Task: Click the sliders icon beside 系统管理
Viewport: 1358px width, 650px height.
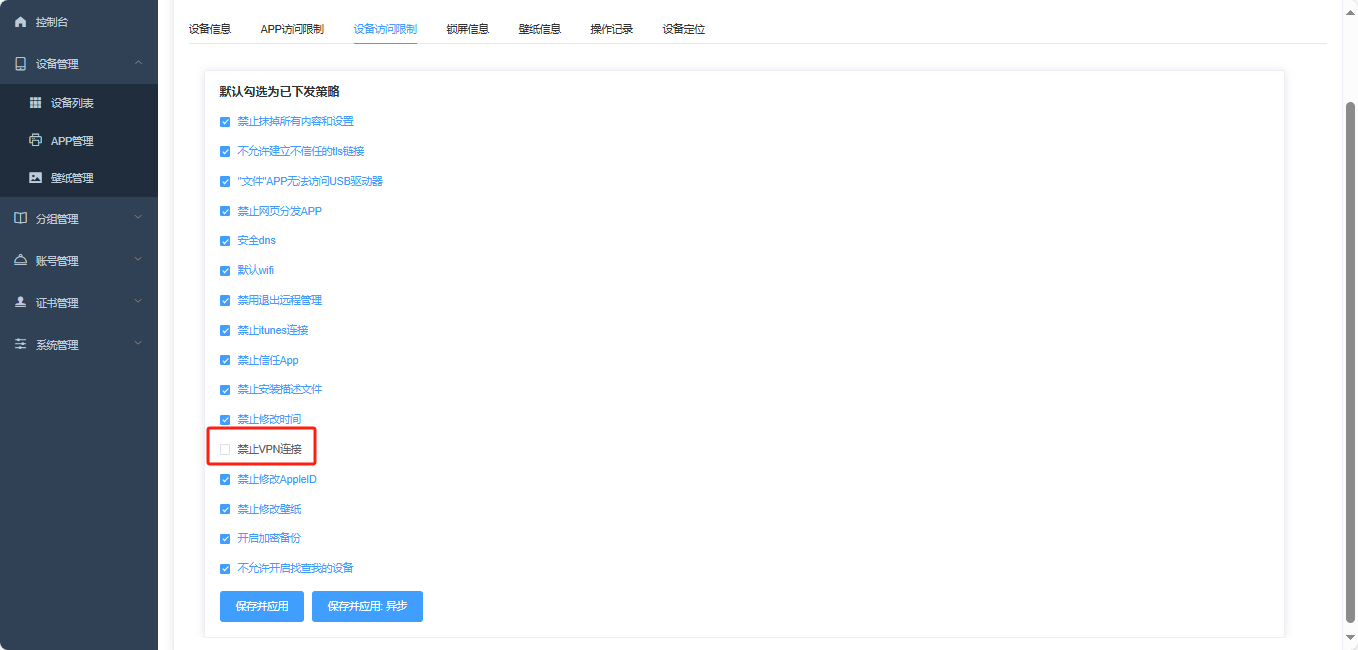Action: (x=20, y=344)
